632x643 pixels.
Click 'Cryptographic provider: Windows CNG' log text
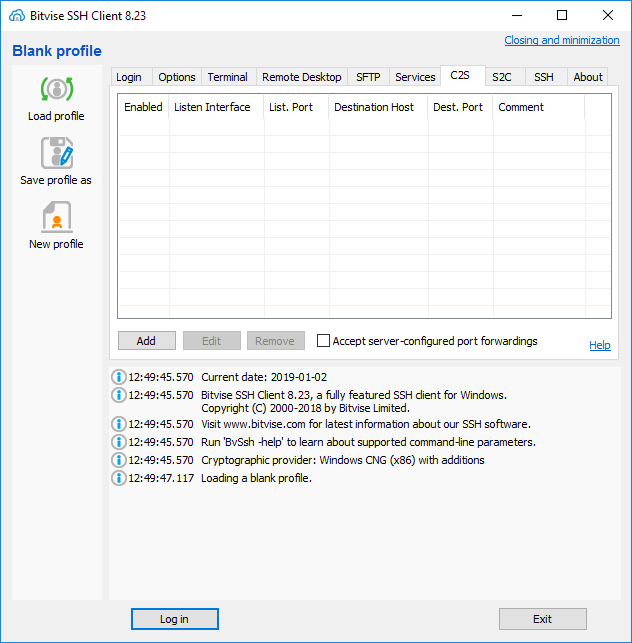[x=342, y=460]
